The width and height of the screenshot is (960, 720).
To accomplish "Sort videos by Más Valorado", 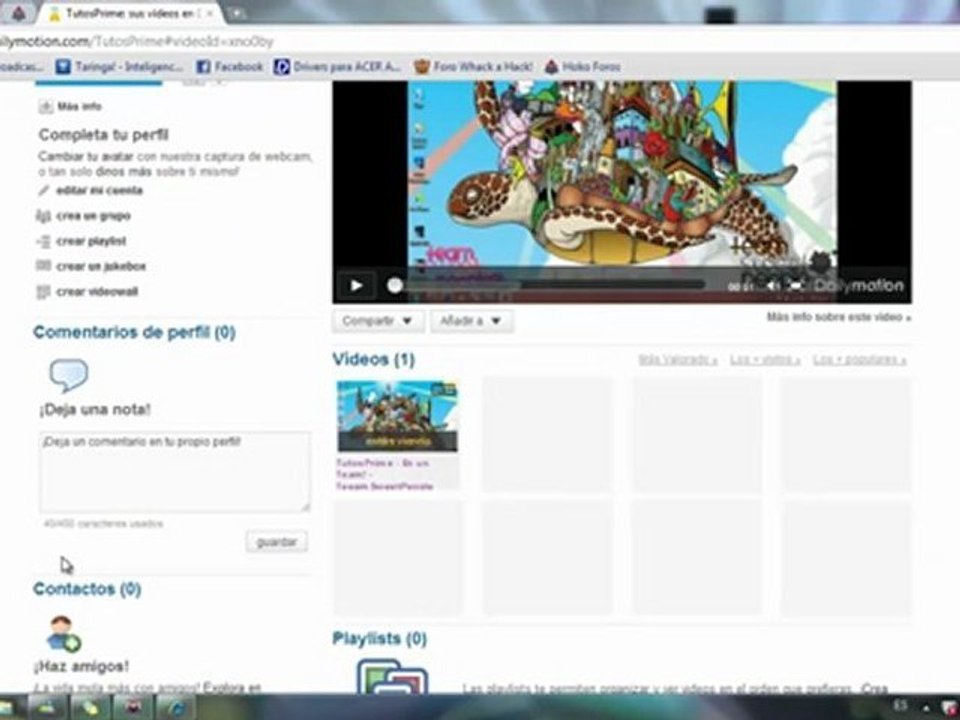I will (678, 359).
